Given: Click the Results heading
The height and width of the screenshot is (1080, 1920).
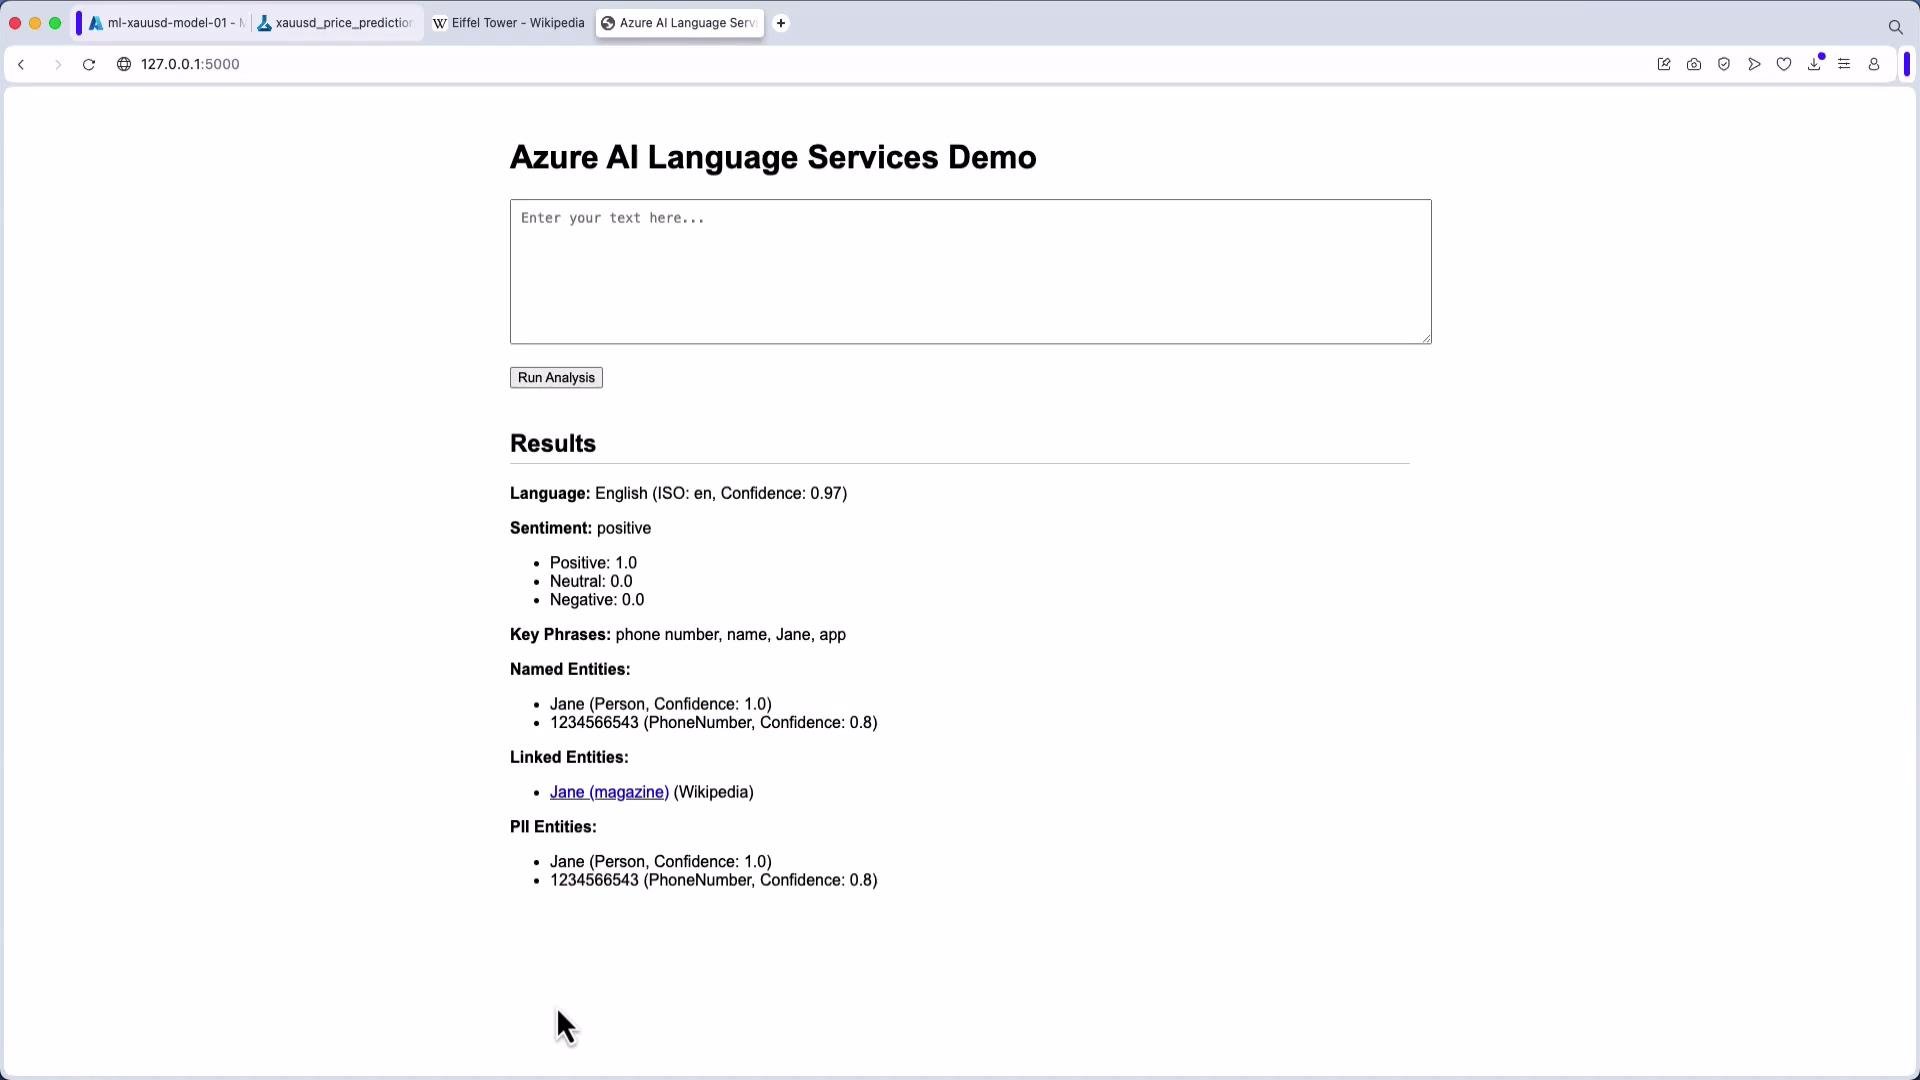Looking at the screenshot, I should (553, 444).
